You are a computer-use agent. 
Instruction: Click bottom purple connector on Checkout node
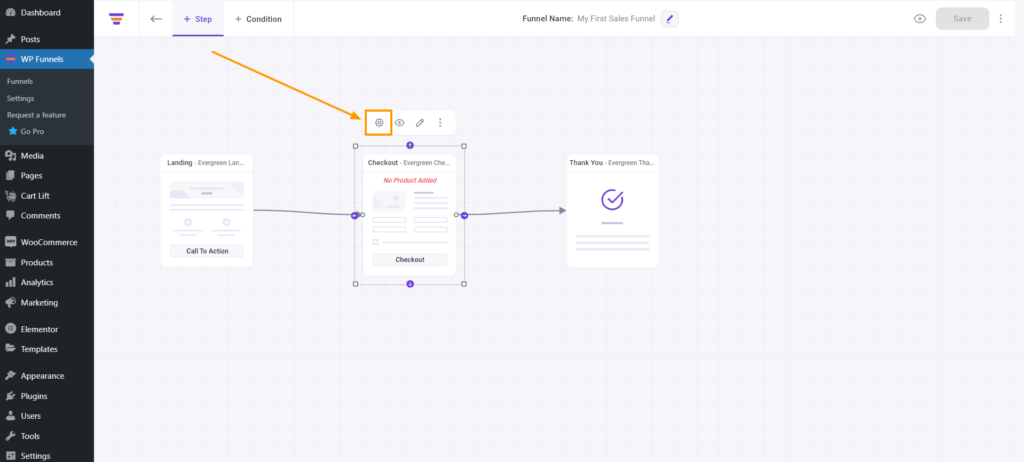click(410, 284)
